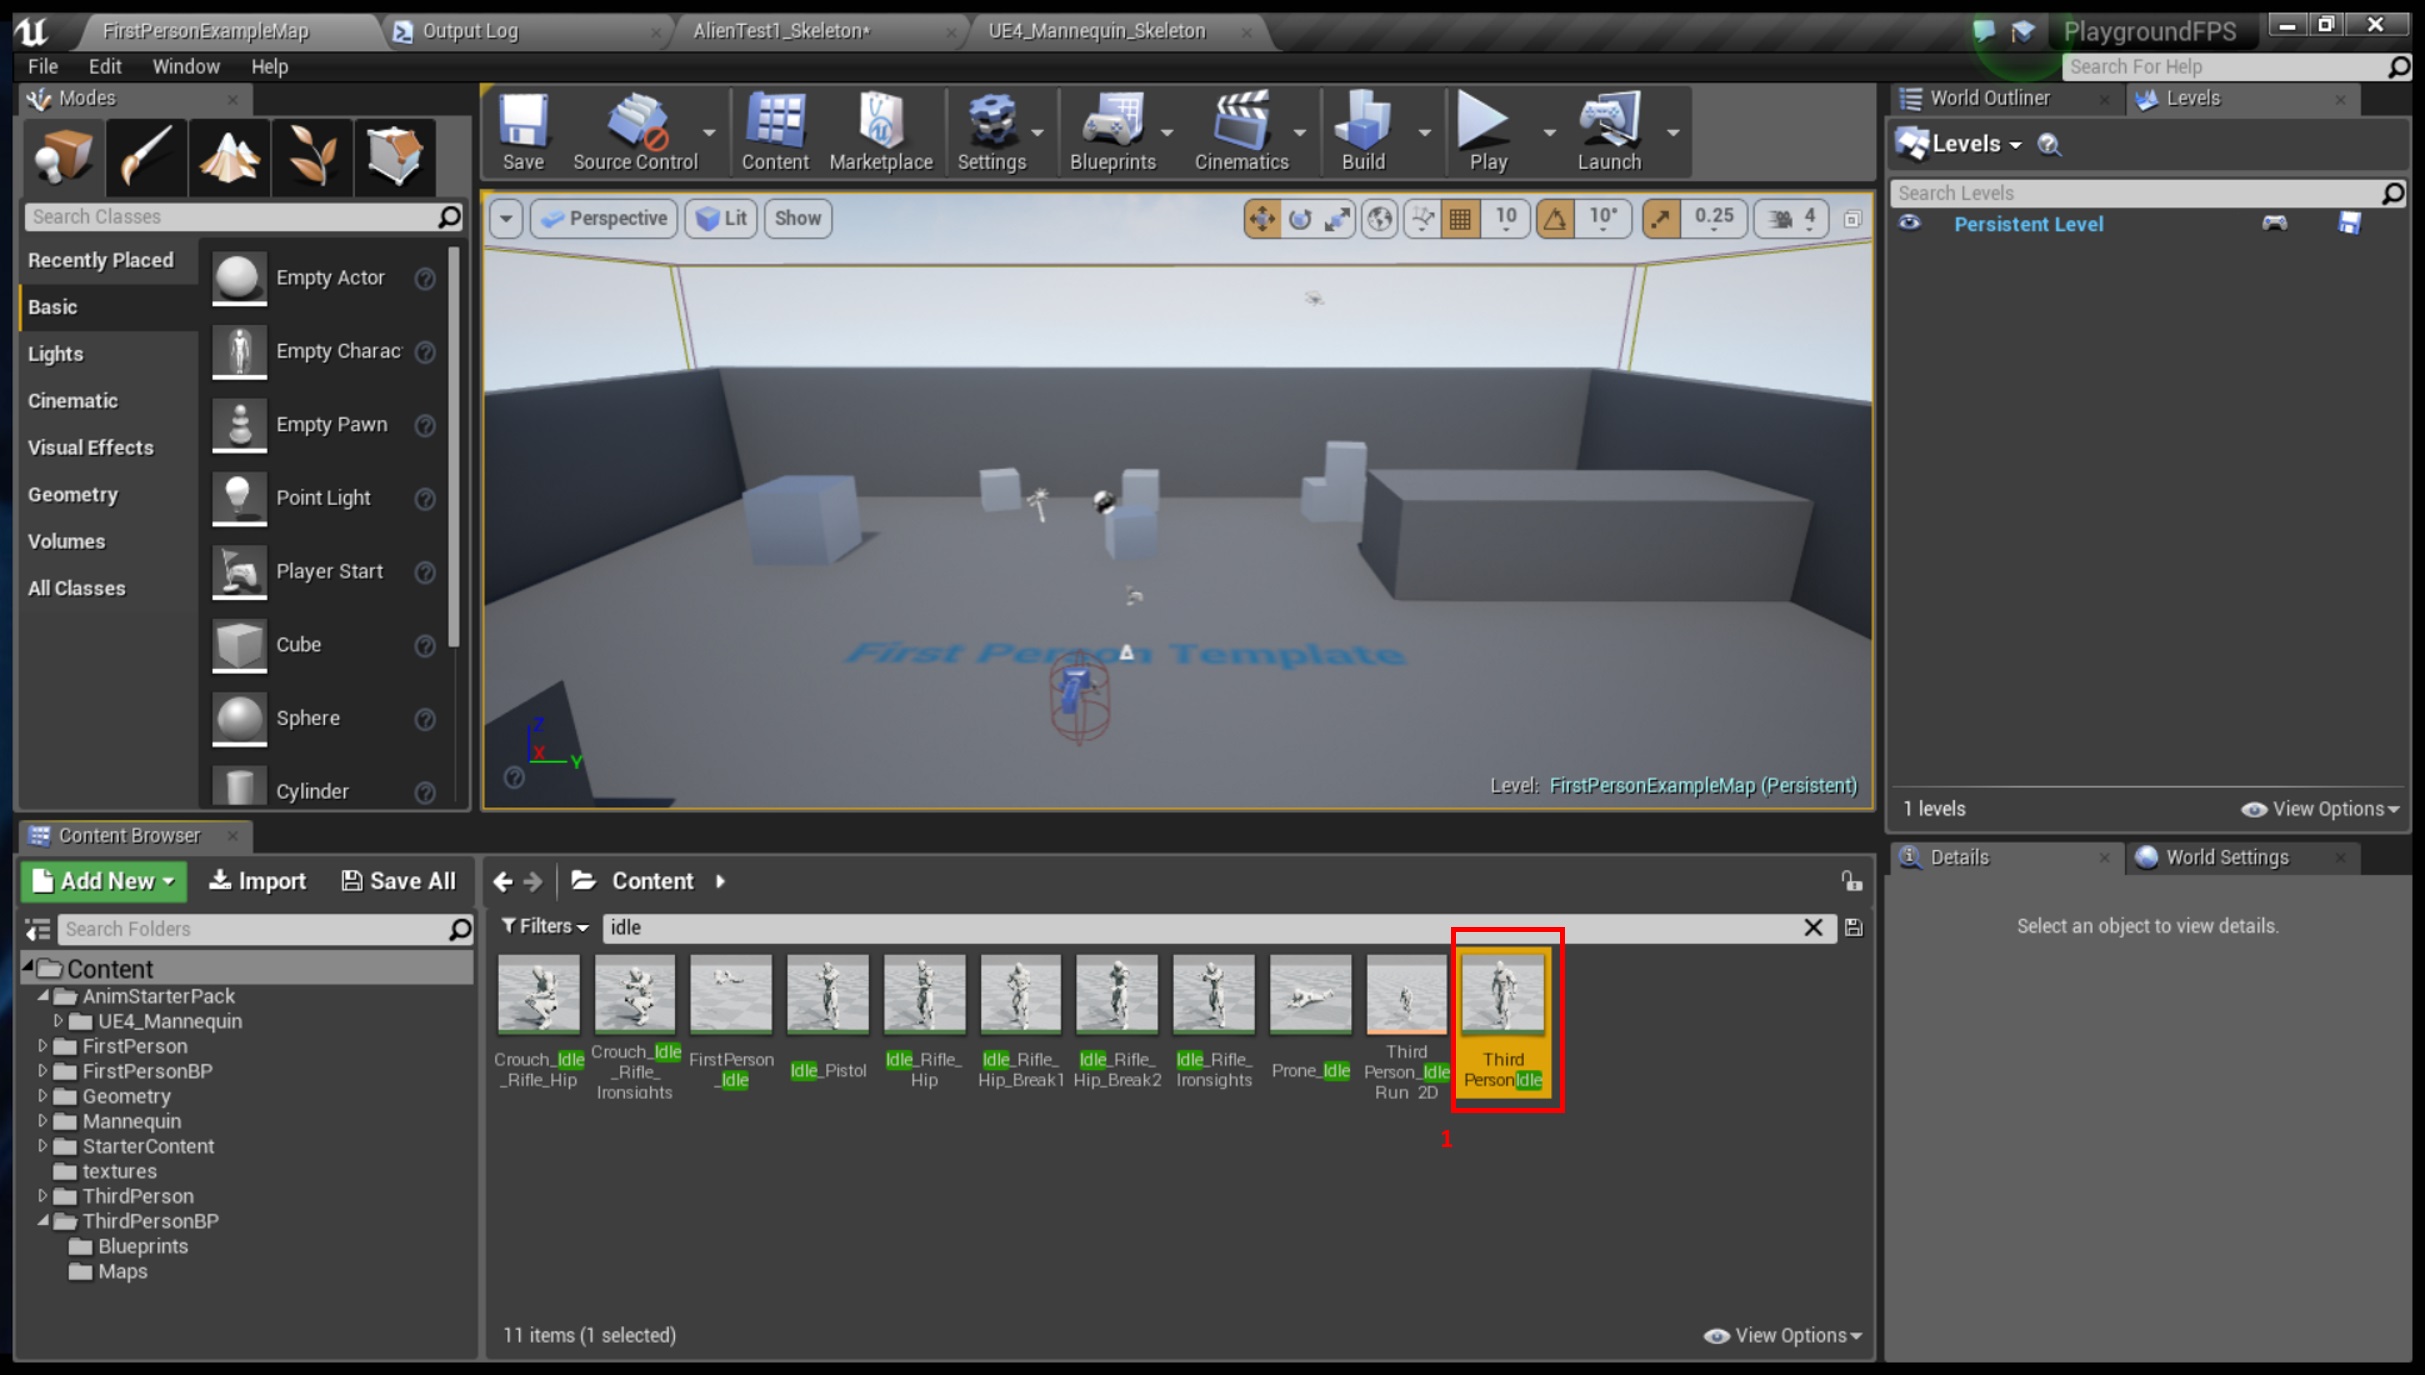Open the File menu
2426x1376 pixels.
pos(43,66)
